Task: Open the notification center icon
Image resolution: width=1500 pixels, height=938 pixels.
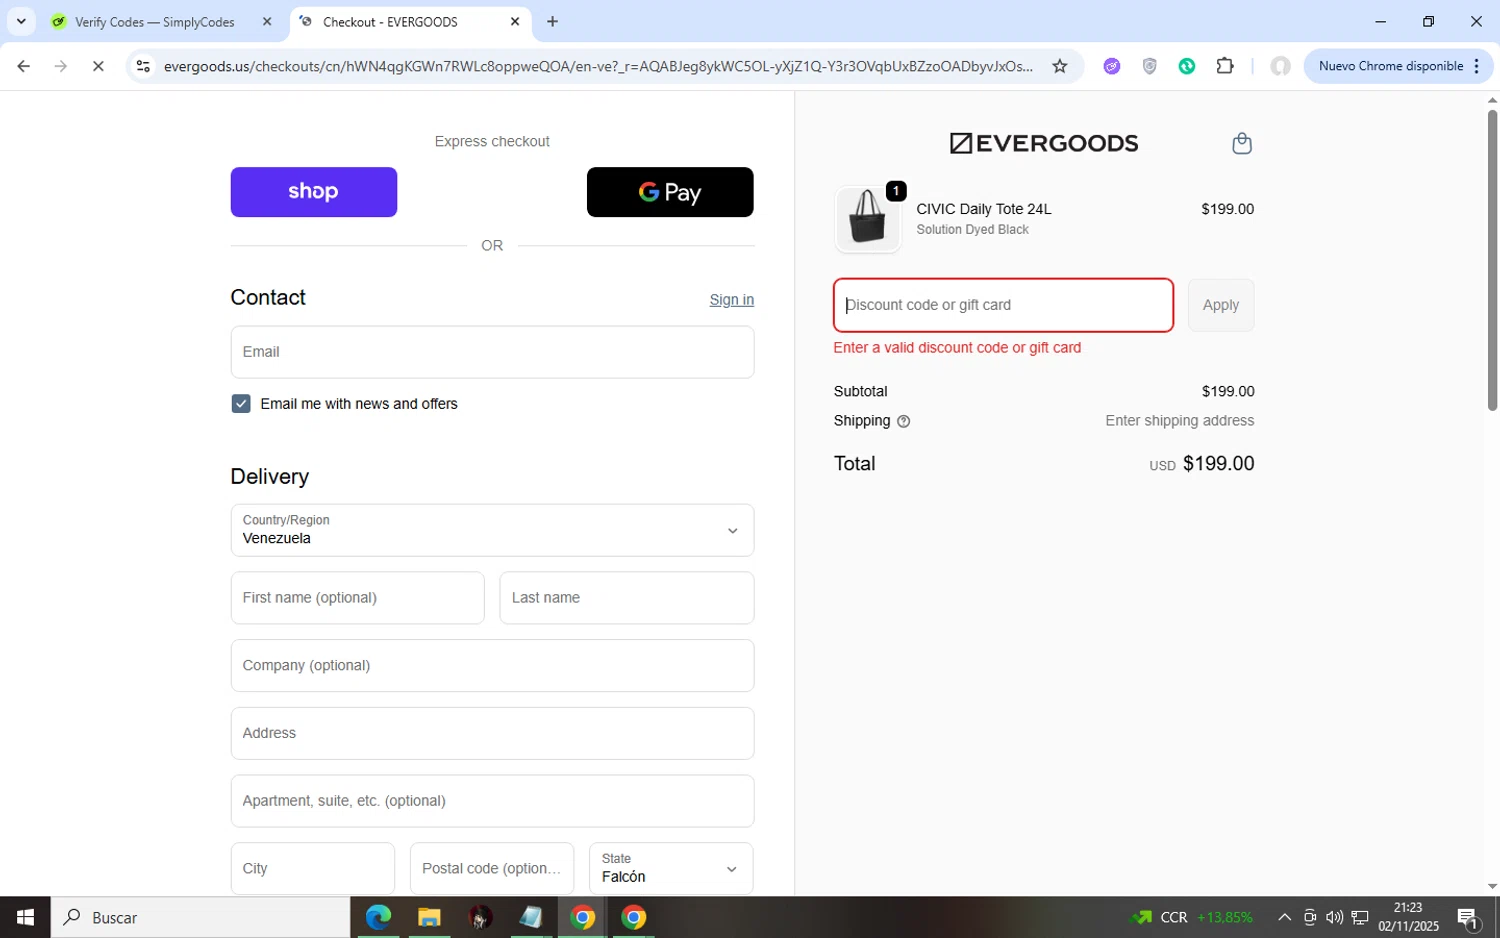Action: pyautogui.click(x=1468, y=917)
